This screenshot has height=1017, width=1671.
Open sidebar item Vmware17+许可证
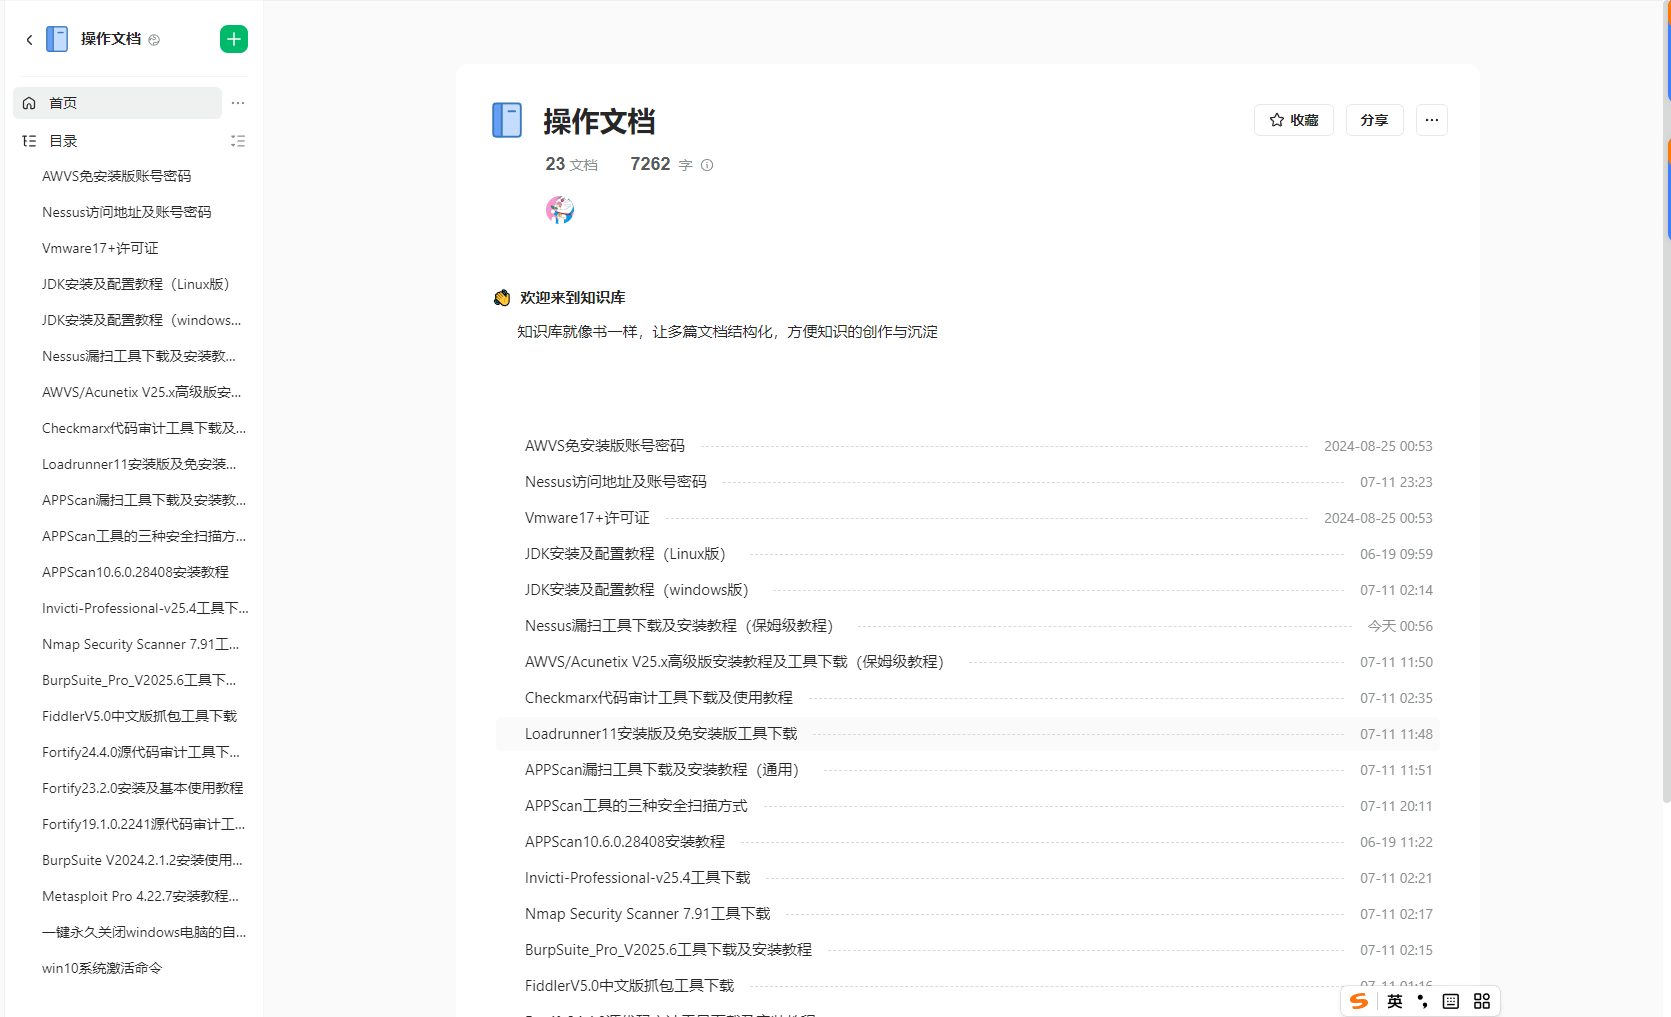tap(100, 248)
